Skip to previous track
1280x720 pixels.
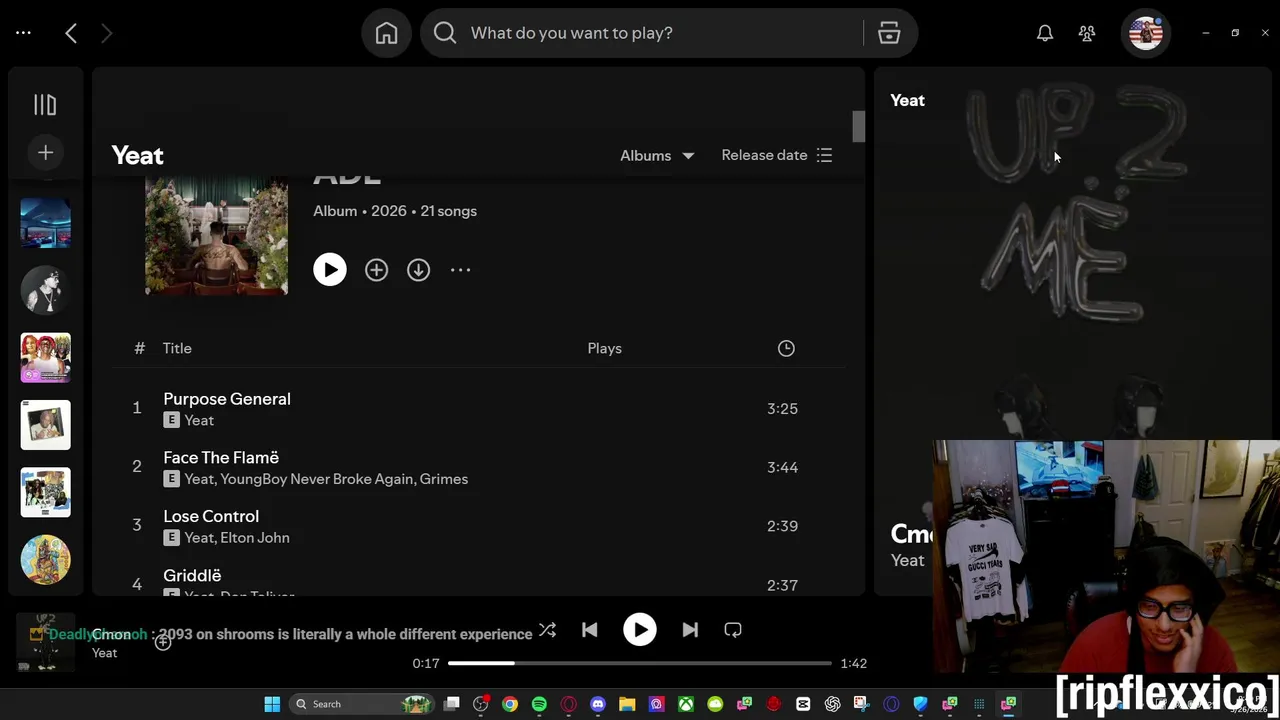(x=589, y=630)
